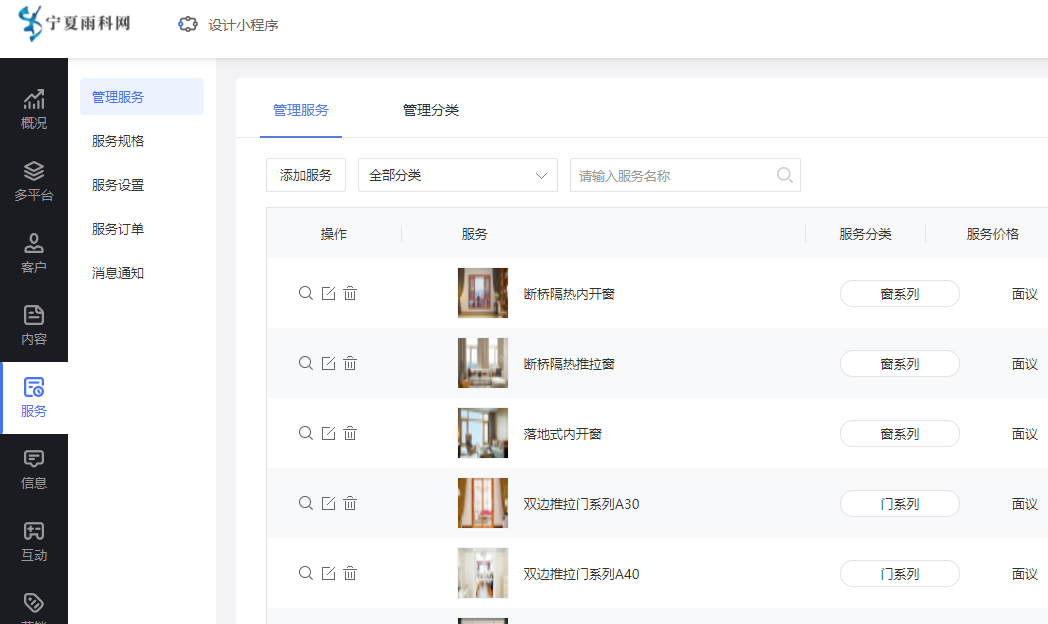The image size is (1048, 624).
Task: Open thumbnail of 断桥隔热推拉窗
Action: [x=483, y=363]
